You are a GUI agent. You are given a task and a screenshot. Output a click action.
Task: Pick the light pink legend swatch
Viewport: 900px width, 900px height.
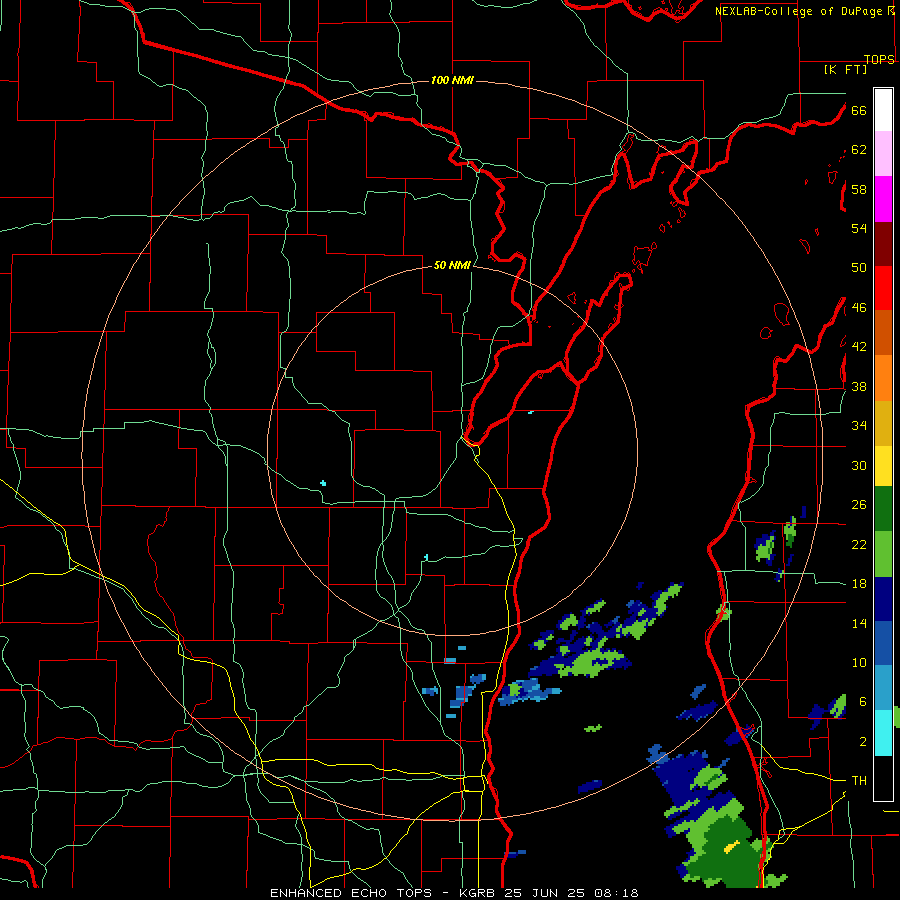(x=883, y=154)
